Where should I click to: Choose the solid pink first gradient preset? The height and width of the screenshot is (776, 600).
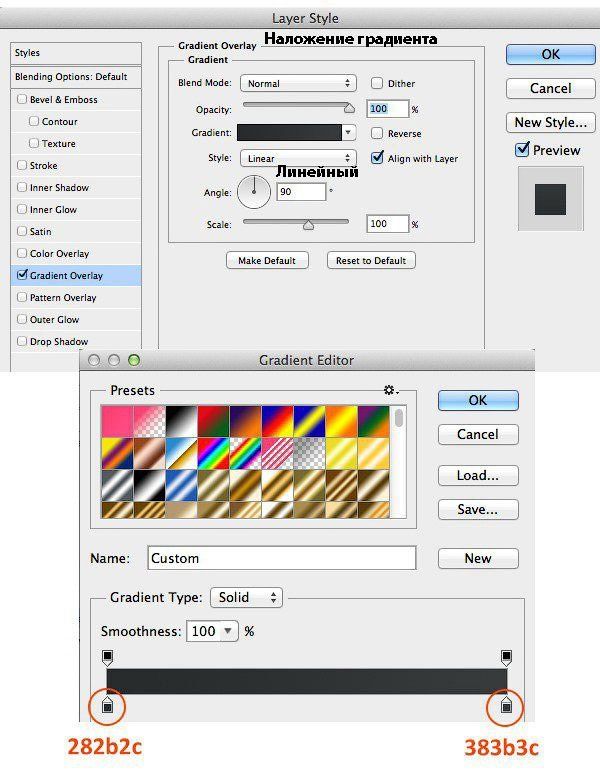[117, 421]
